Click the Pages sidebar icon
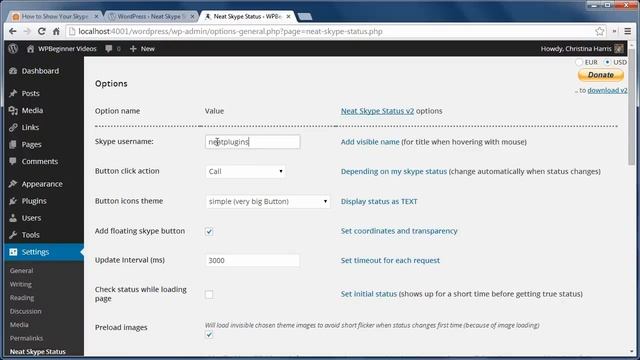This screenshot has width=640, height=360. tap(13, 144)
